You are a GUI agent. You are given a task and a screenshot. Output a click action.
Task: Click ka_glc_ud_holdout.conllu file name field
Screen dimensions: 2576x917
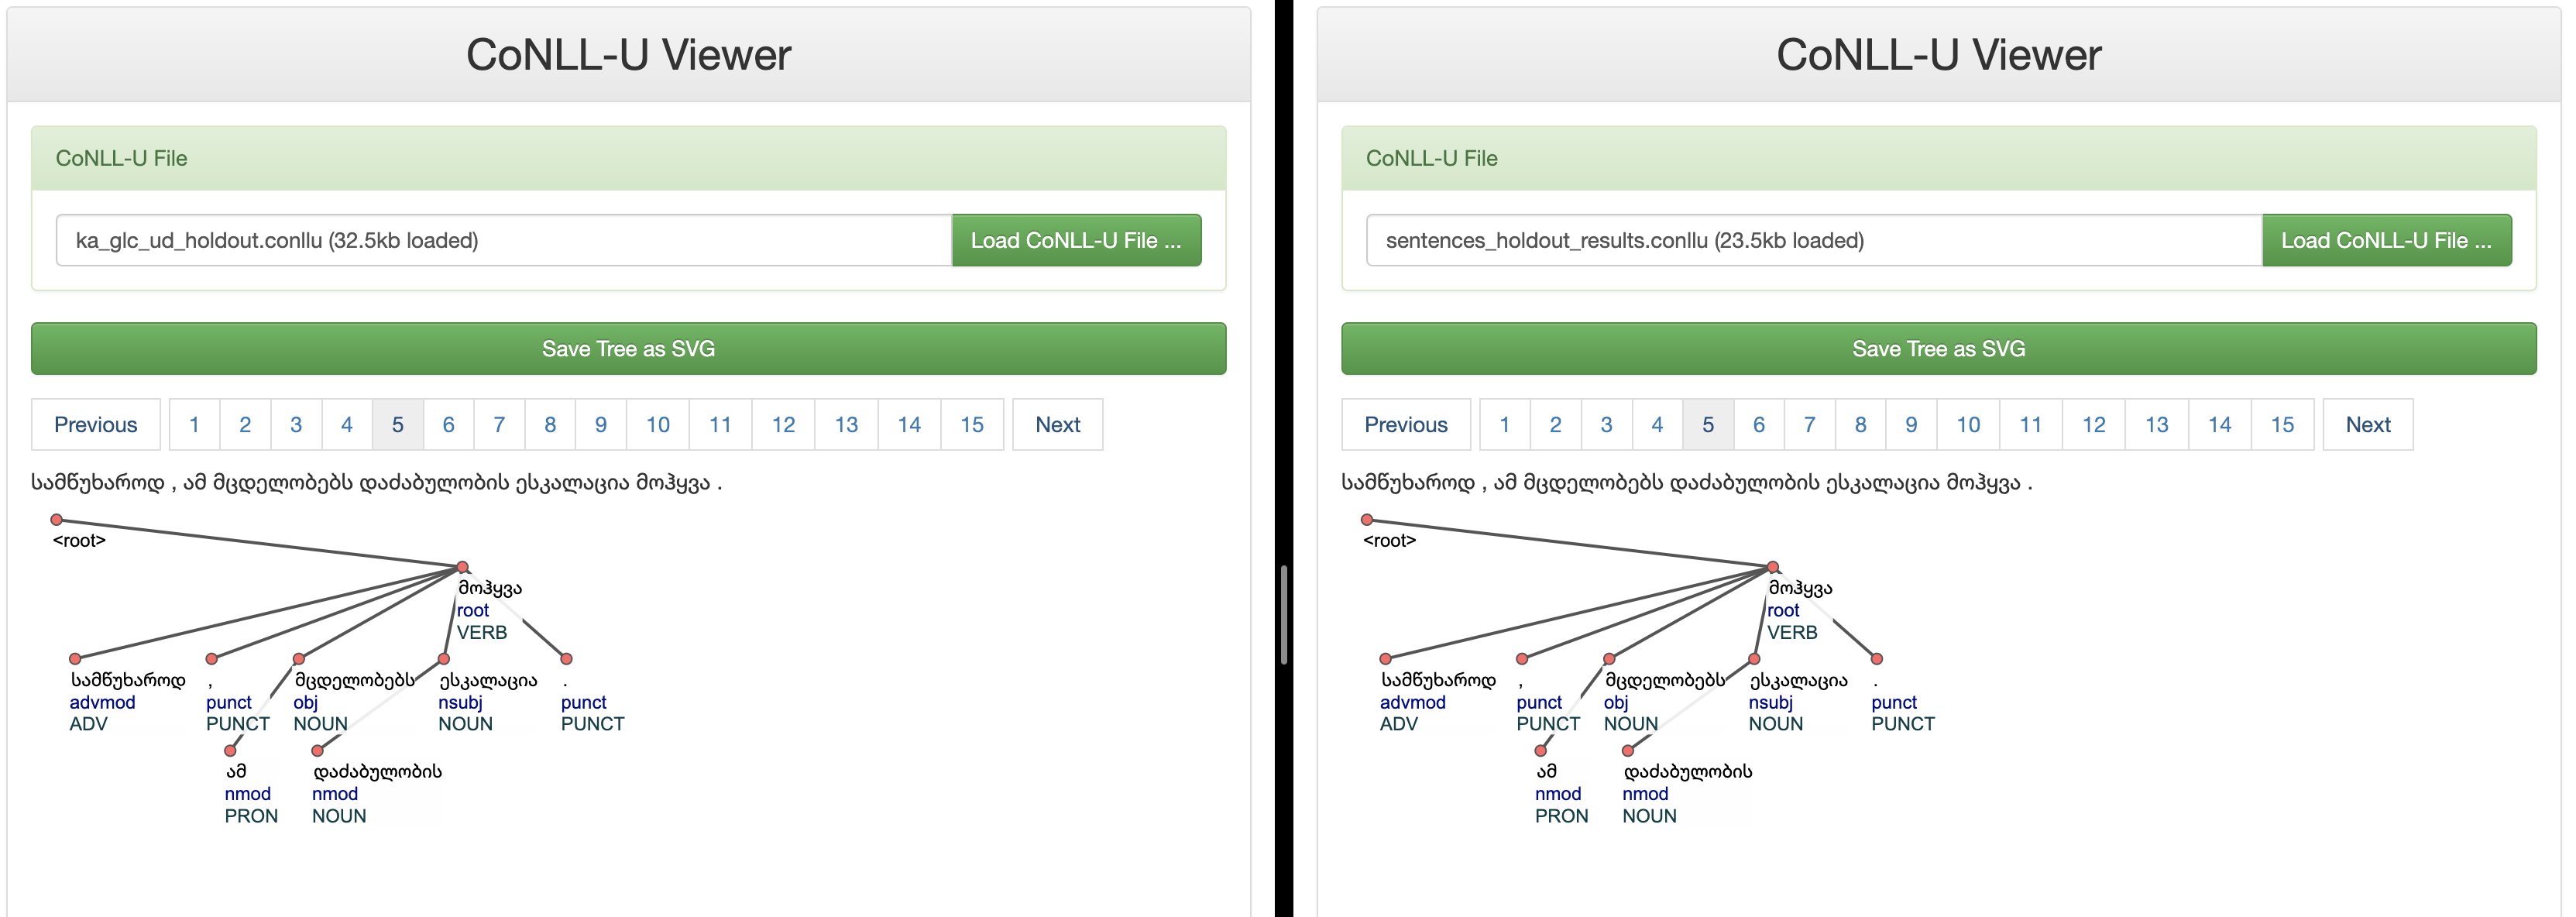point(503,240)
